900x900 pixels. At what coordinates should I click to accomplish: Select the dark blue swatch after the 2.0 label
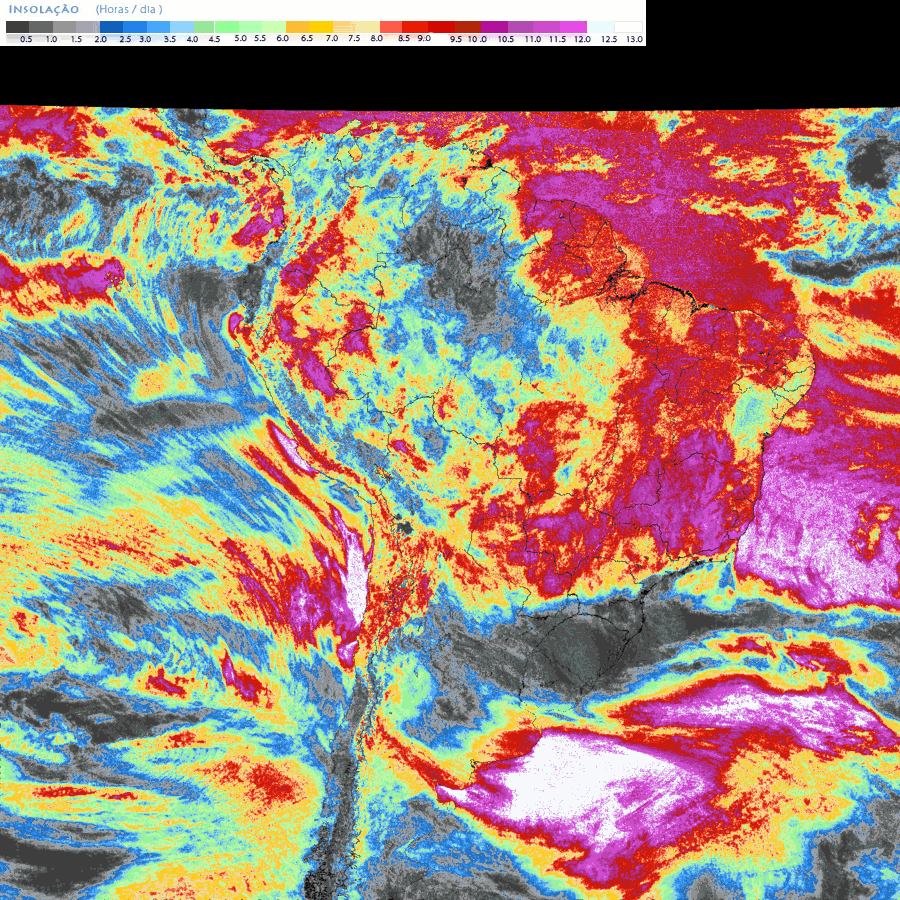[x=111, y=27]
